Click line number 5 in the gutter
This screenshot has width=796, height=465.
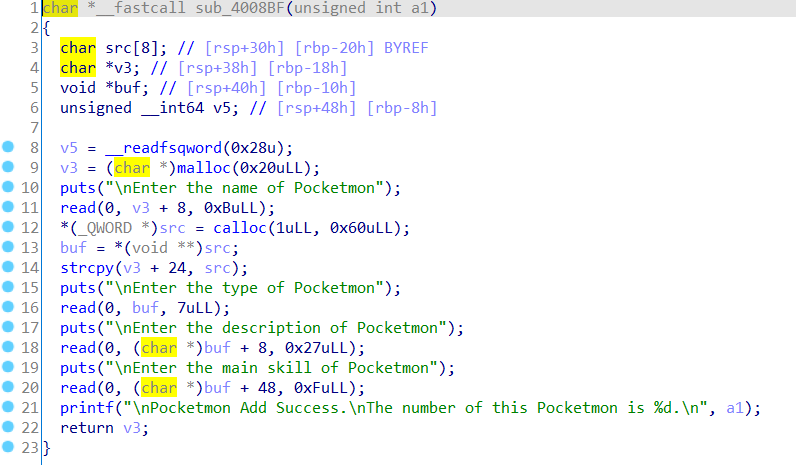coord(34,88)
